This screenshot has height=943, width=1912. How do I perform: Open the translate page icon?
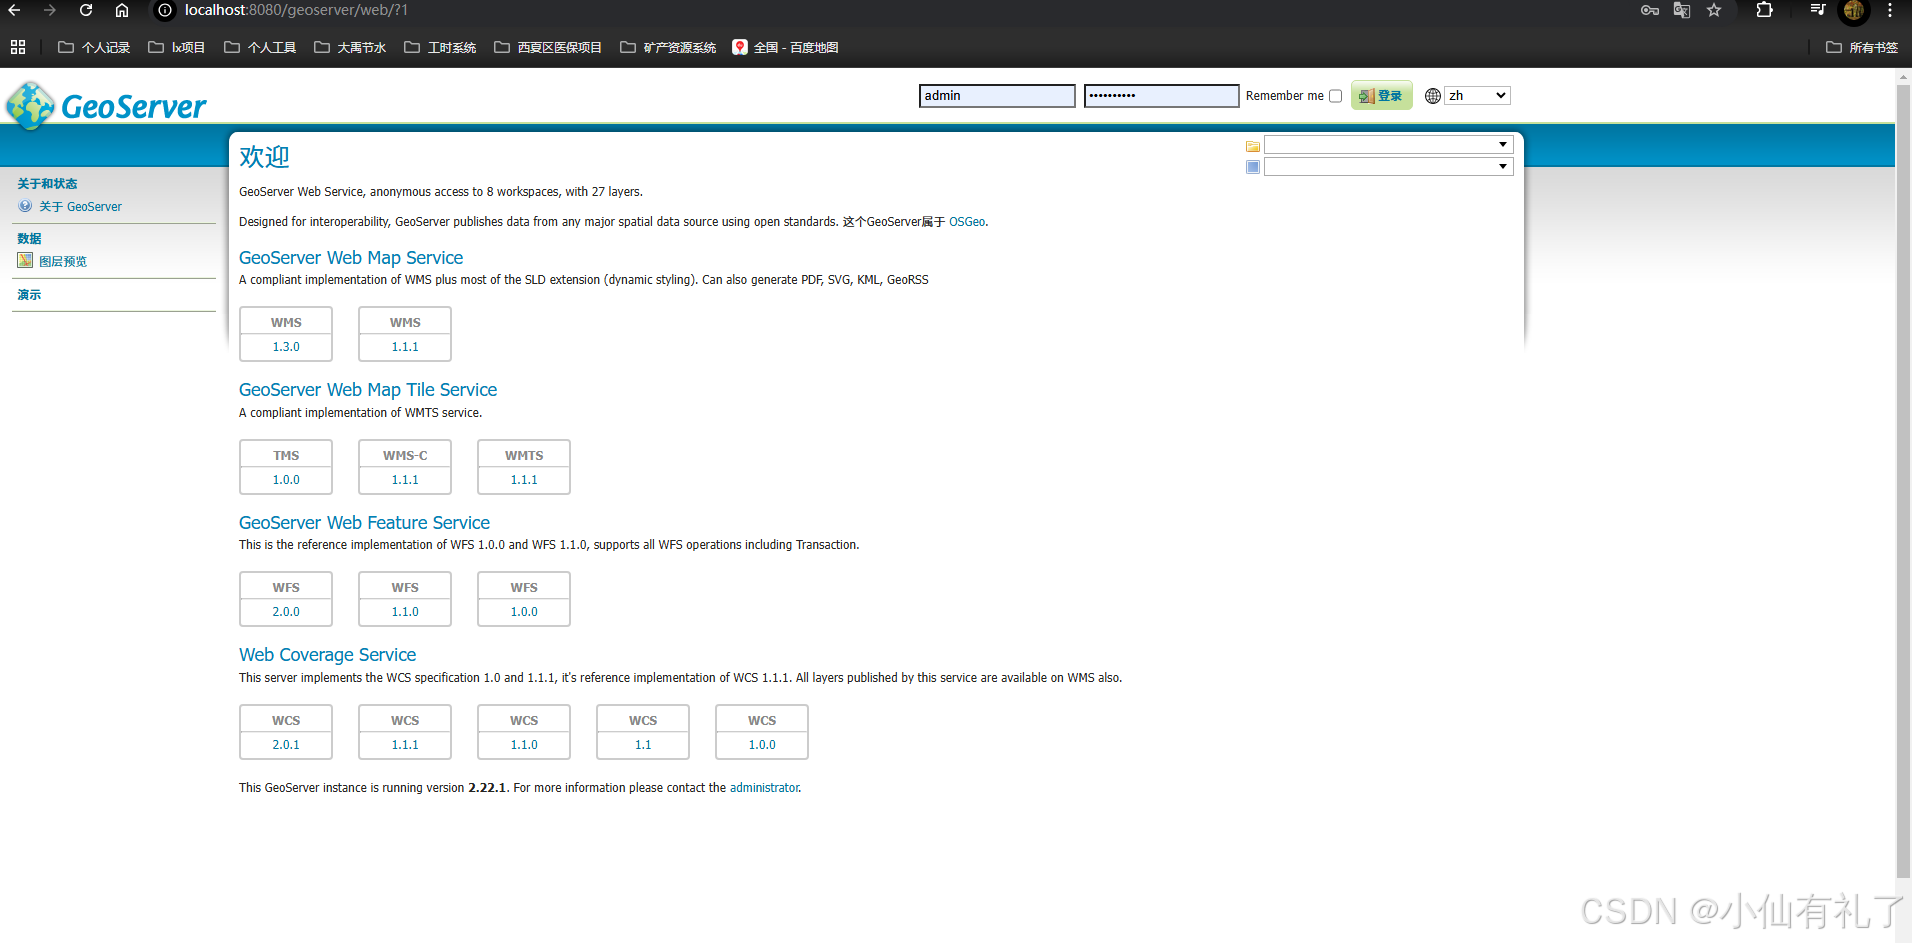[1682, 10]
